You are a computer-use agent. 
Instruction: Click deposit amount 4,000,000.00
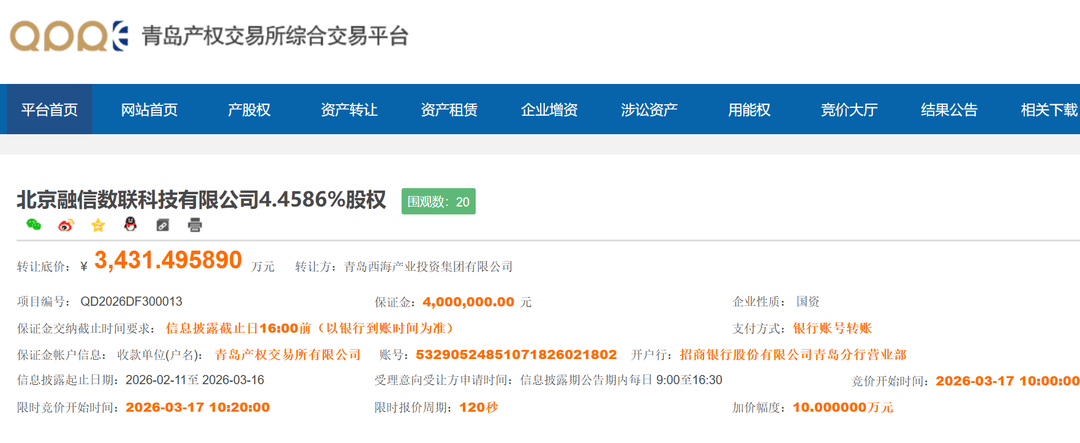click(x=469, y=302)
